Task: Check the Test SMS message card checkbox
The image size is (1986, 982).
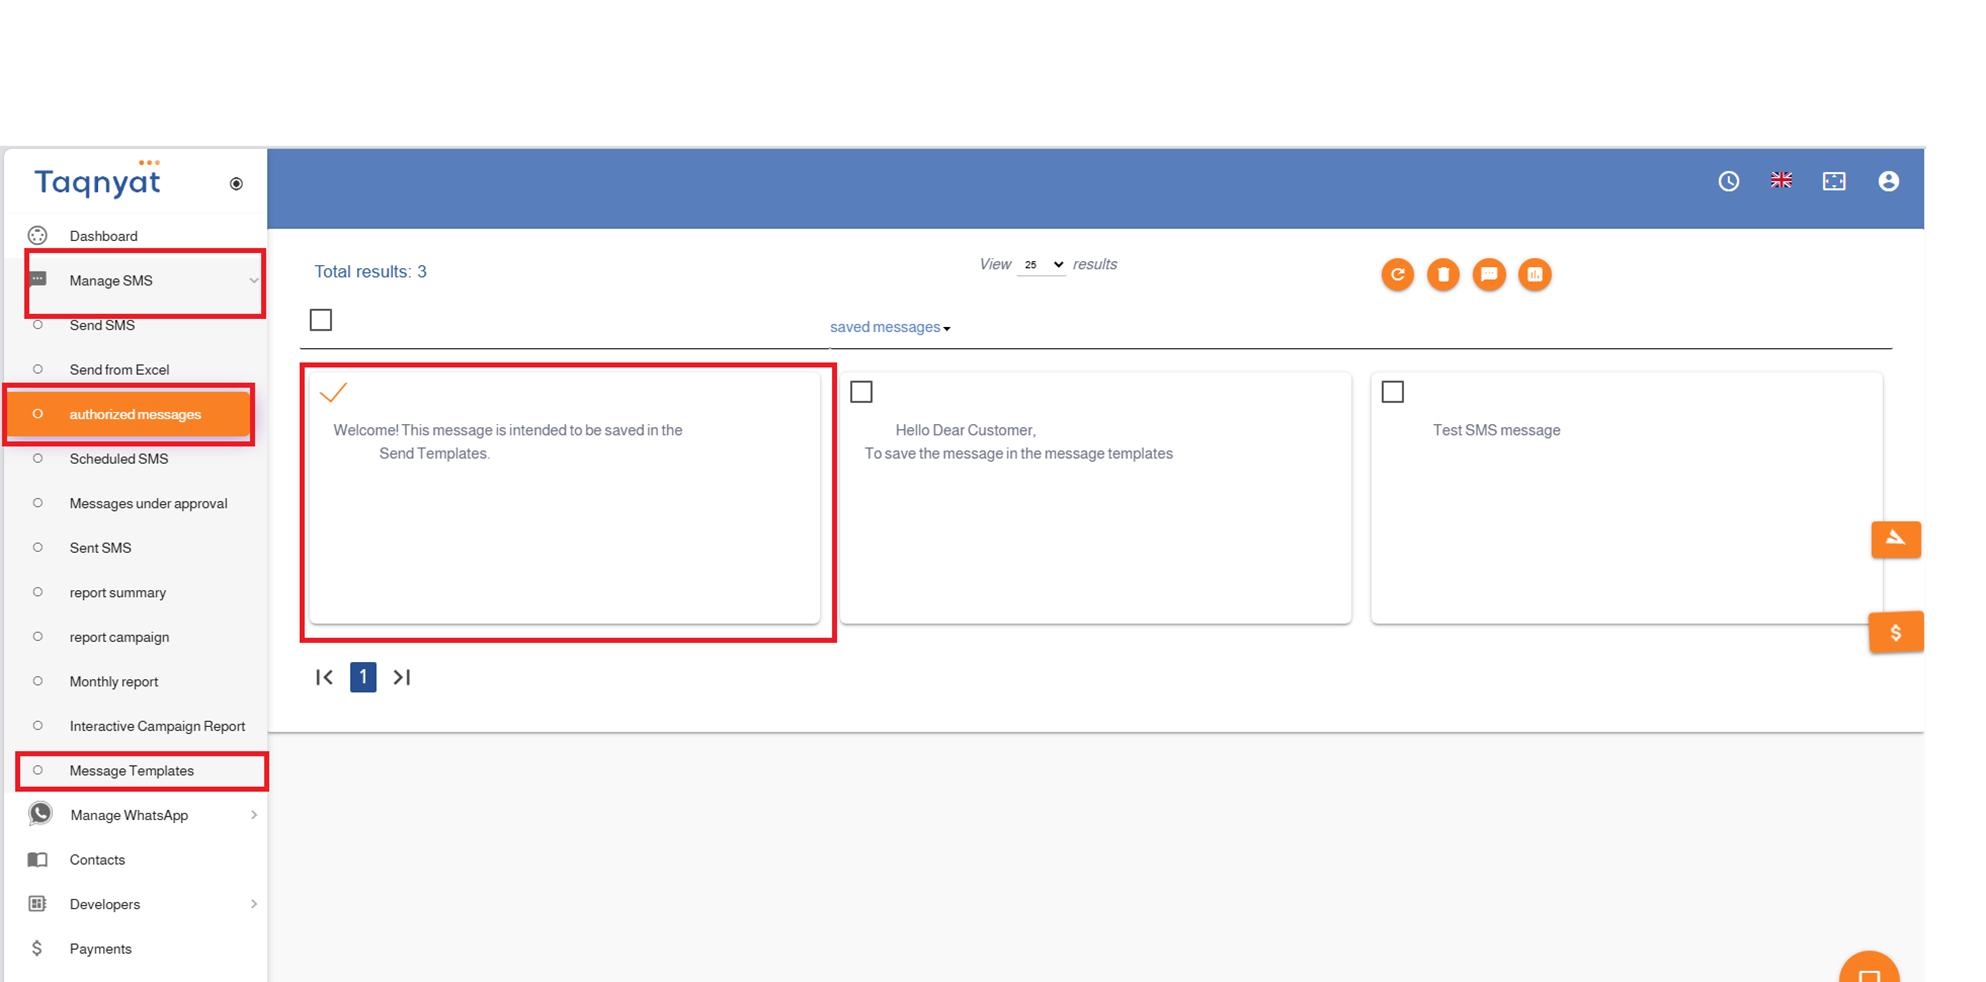Action: point(1392,392)
